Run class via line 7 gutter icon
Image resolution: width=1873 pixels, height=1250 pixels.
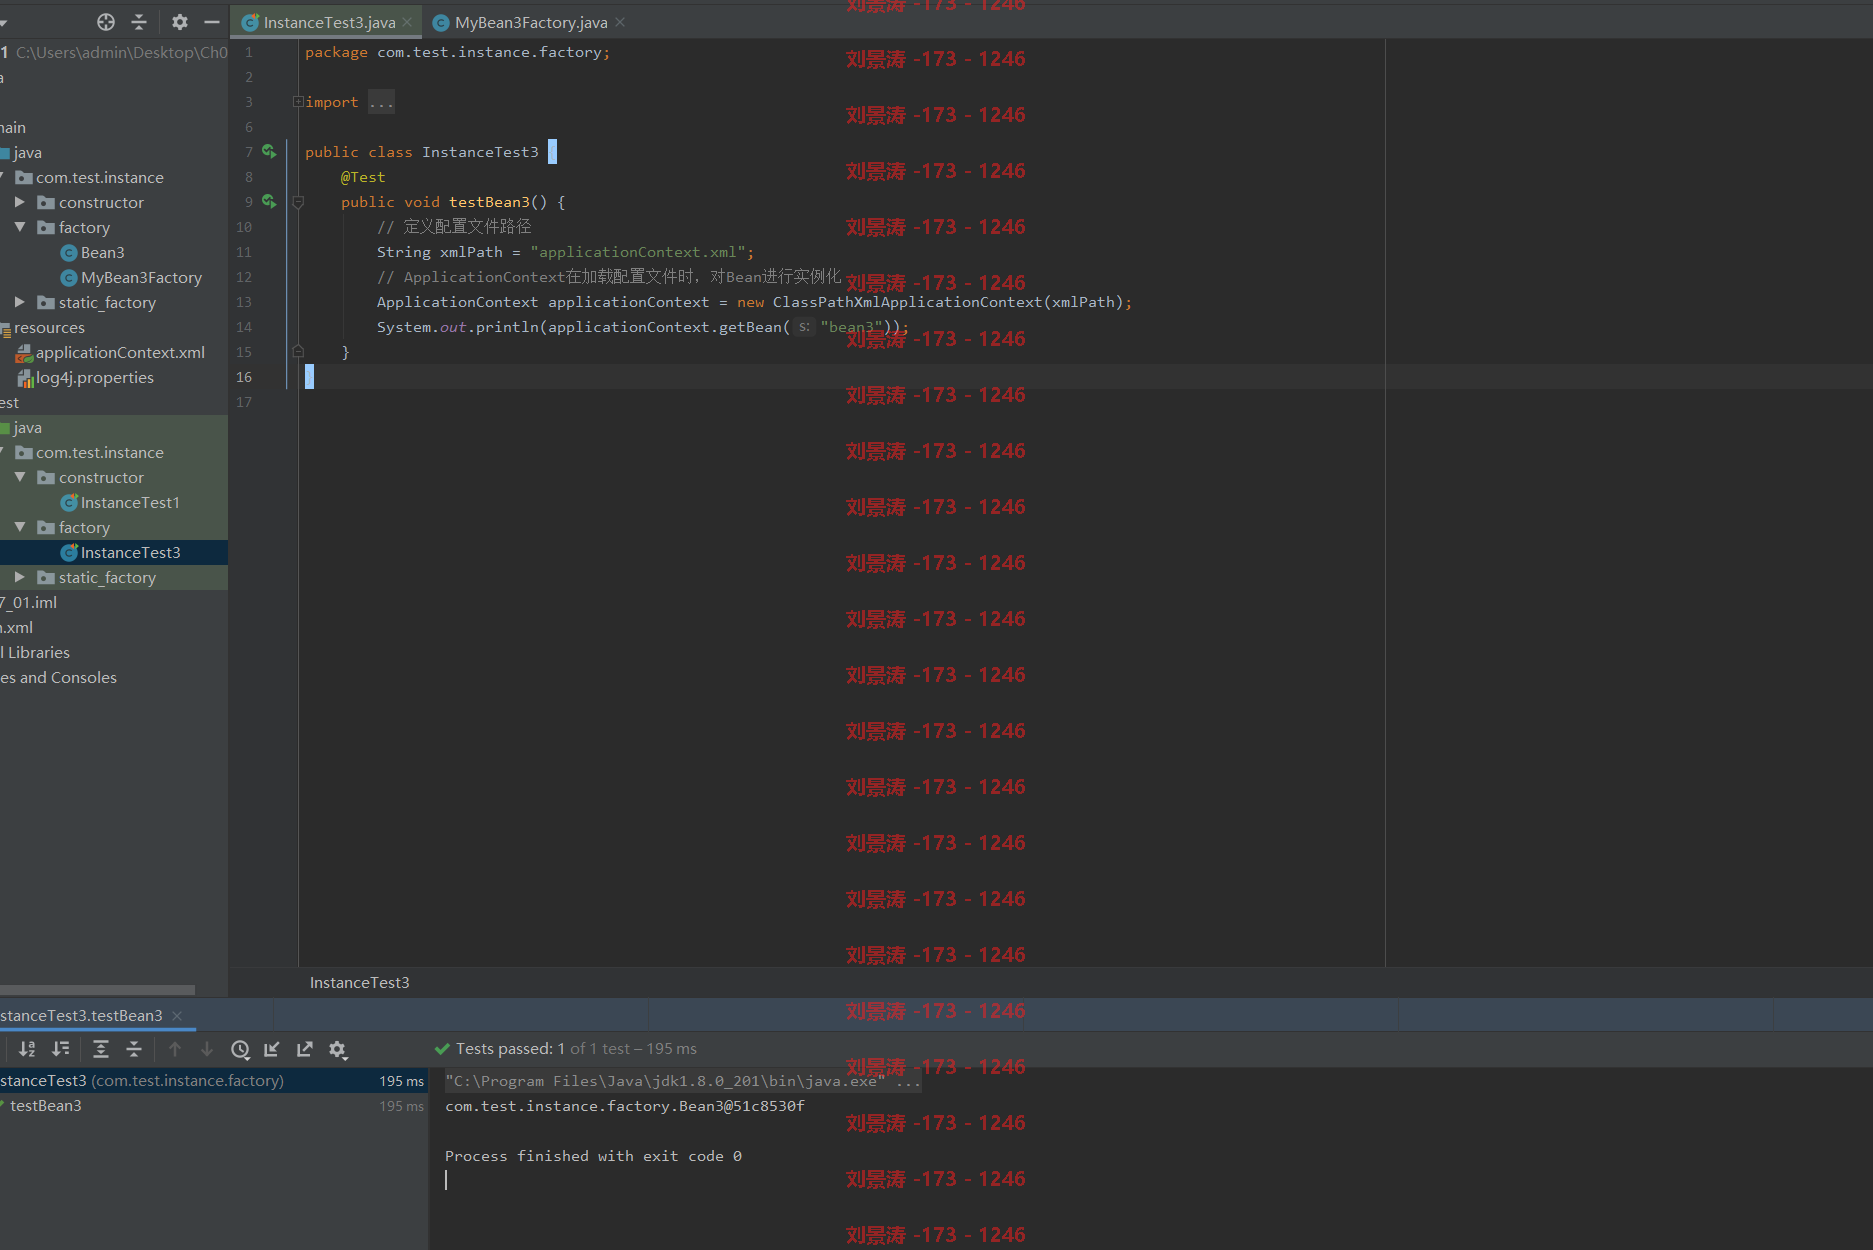click(269, 151)
